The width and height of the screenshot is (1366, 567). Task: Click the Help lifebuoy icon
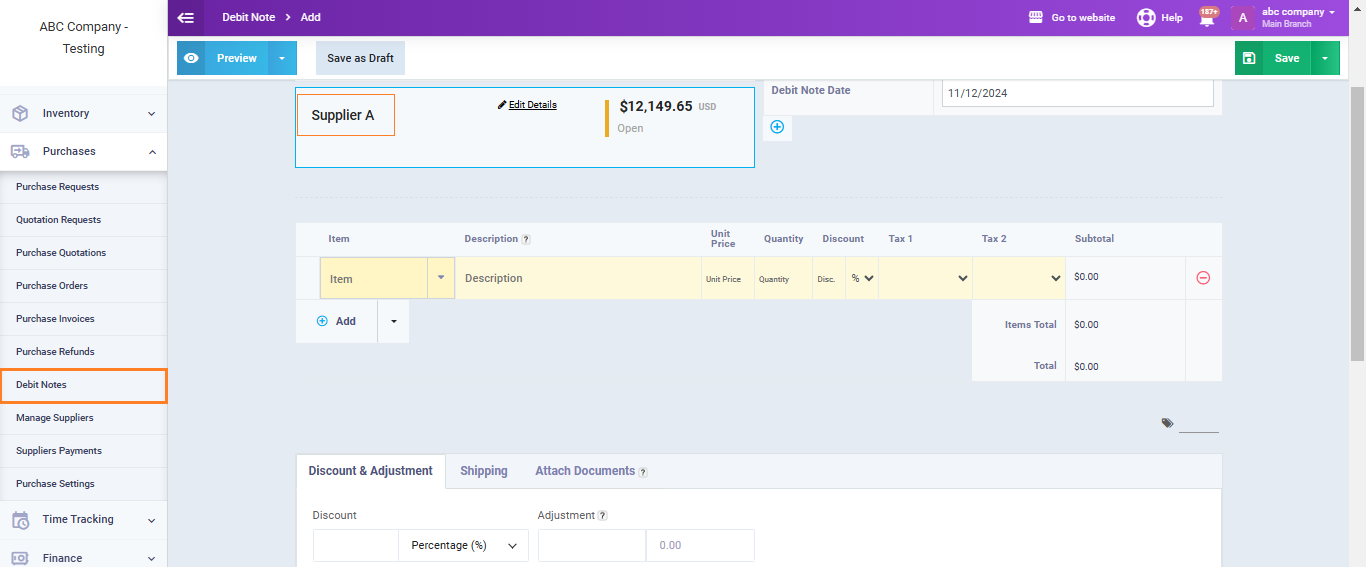(x=1146, y=18)
